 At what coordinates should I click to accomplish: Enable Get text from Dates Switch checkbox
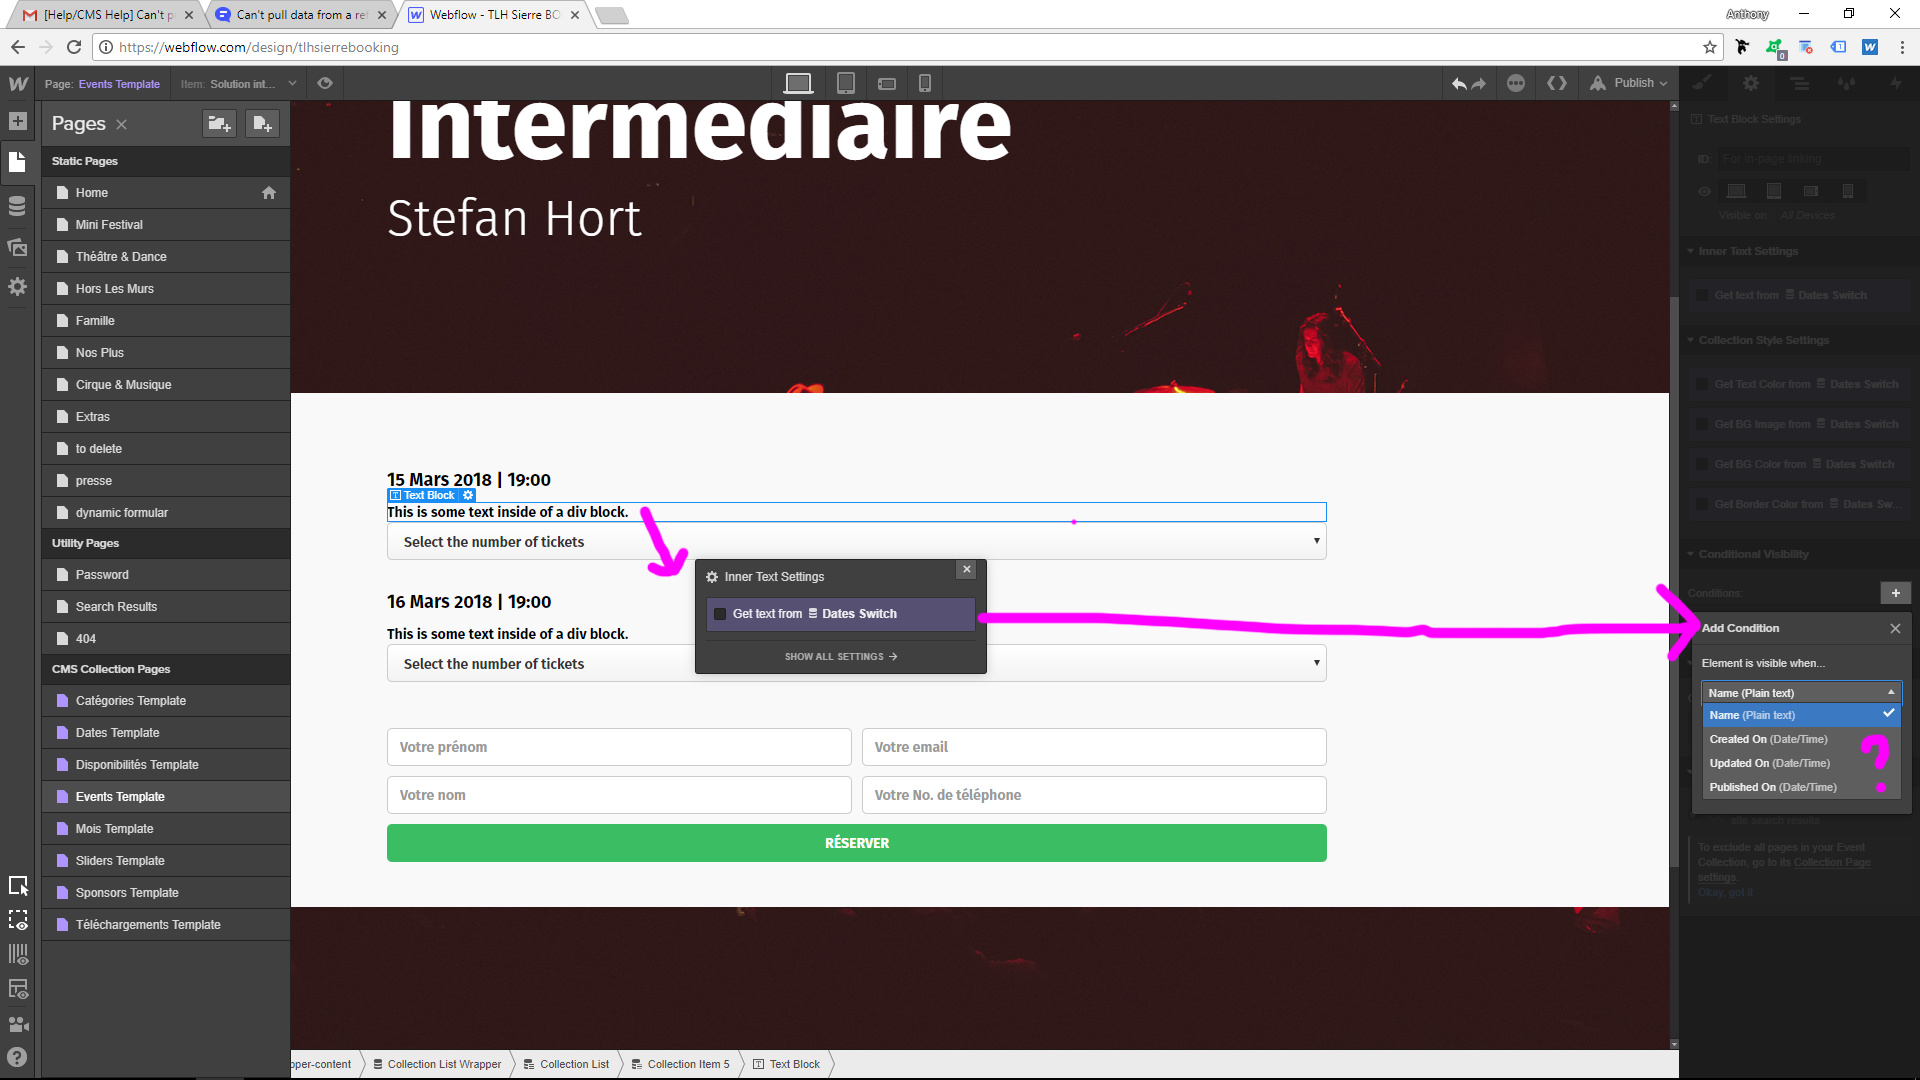(720, 614)
